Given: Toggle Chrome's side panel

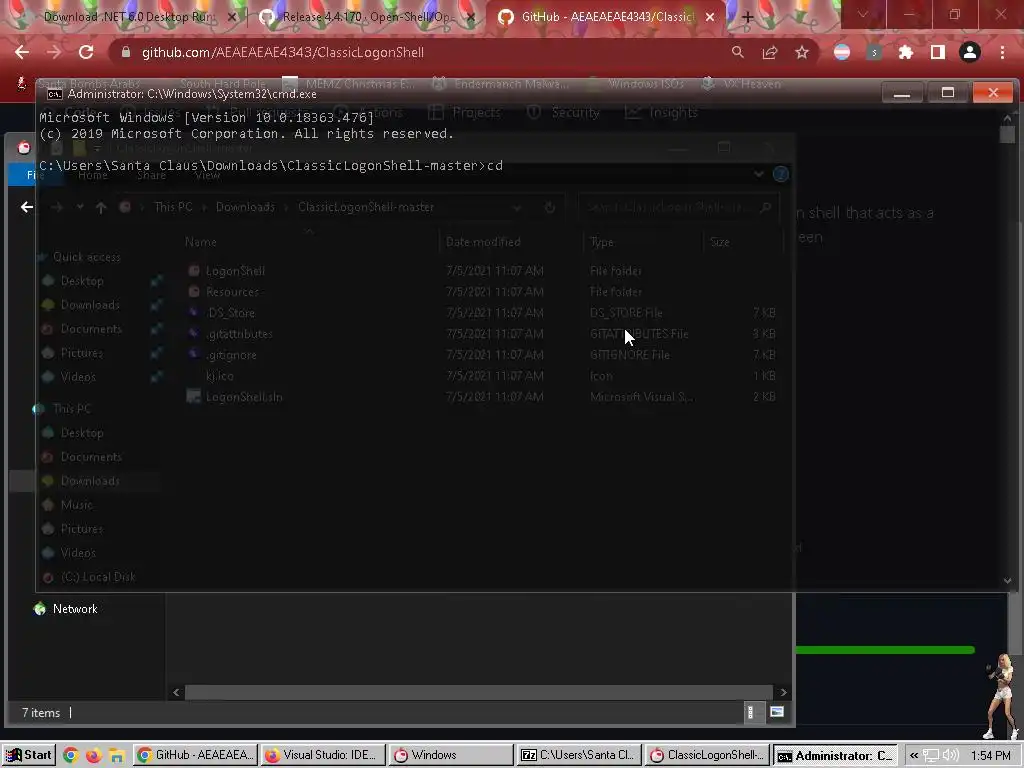Looking at the screenshot, I should [938, 52].
